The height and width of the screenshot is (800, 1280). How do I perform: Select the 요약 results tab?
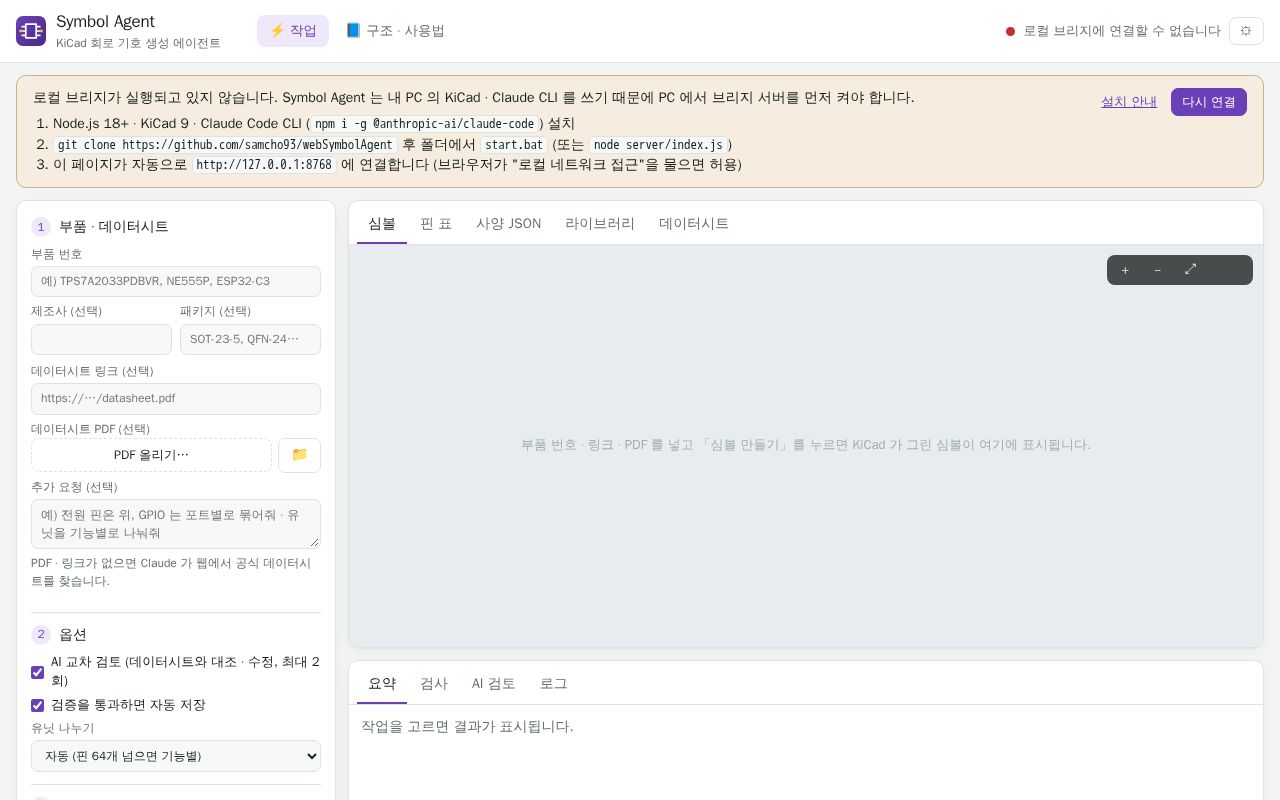(x=382, y=683)
